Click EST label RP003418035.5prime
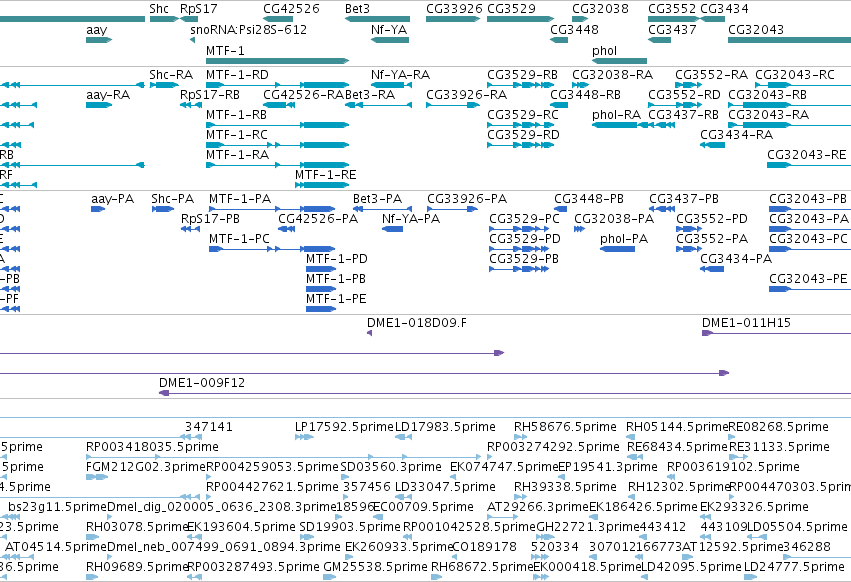Screen dimensions: 851x582 click(153, 447)
